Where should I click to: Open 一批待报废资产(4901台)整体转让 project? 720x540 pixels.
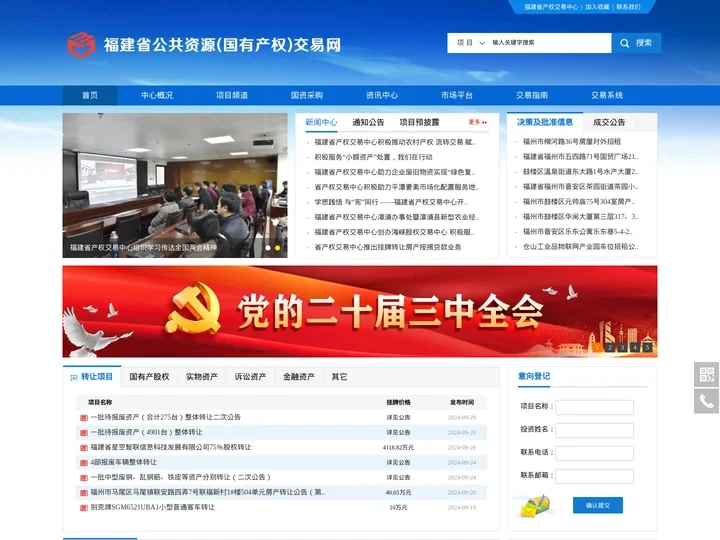point(146,432)
